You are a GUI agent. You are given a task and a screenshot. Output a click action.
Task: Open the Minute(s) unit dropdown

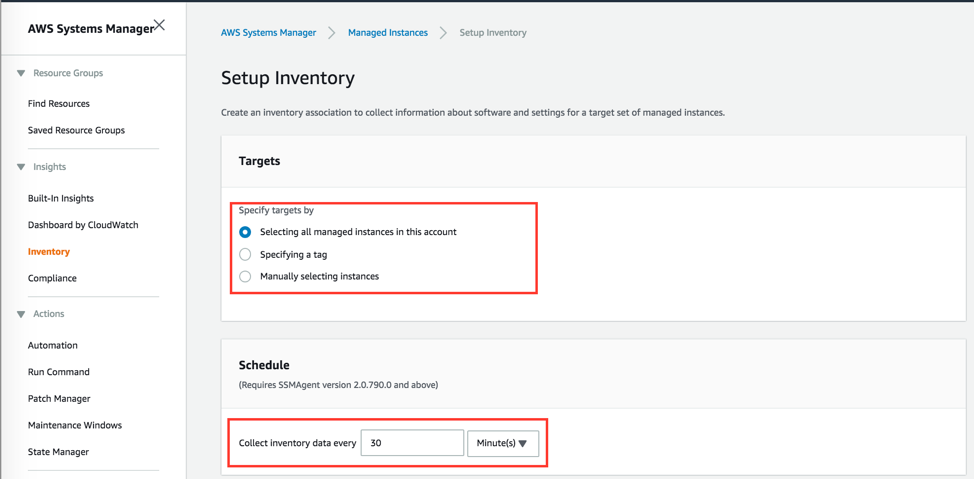503,444
